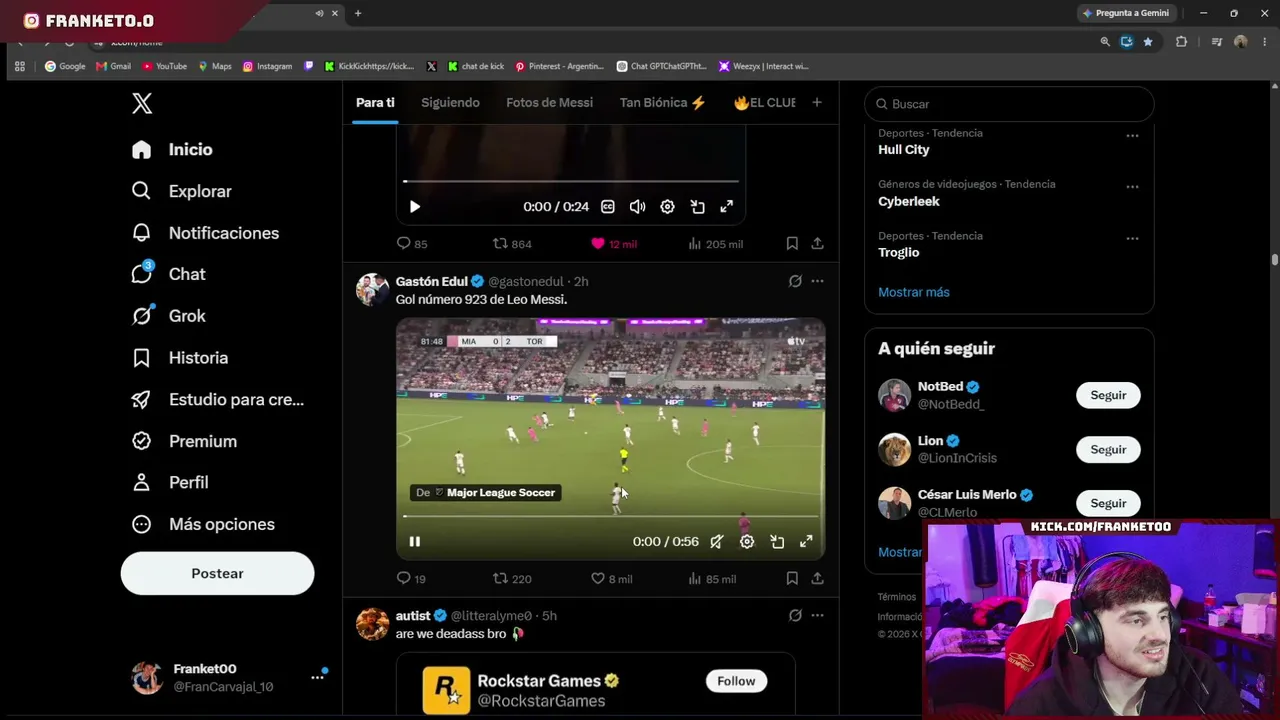
Task: Follow Lion with Seguir button
Action: (1108, 449)
